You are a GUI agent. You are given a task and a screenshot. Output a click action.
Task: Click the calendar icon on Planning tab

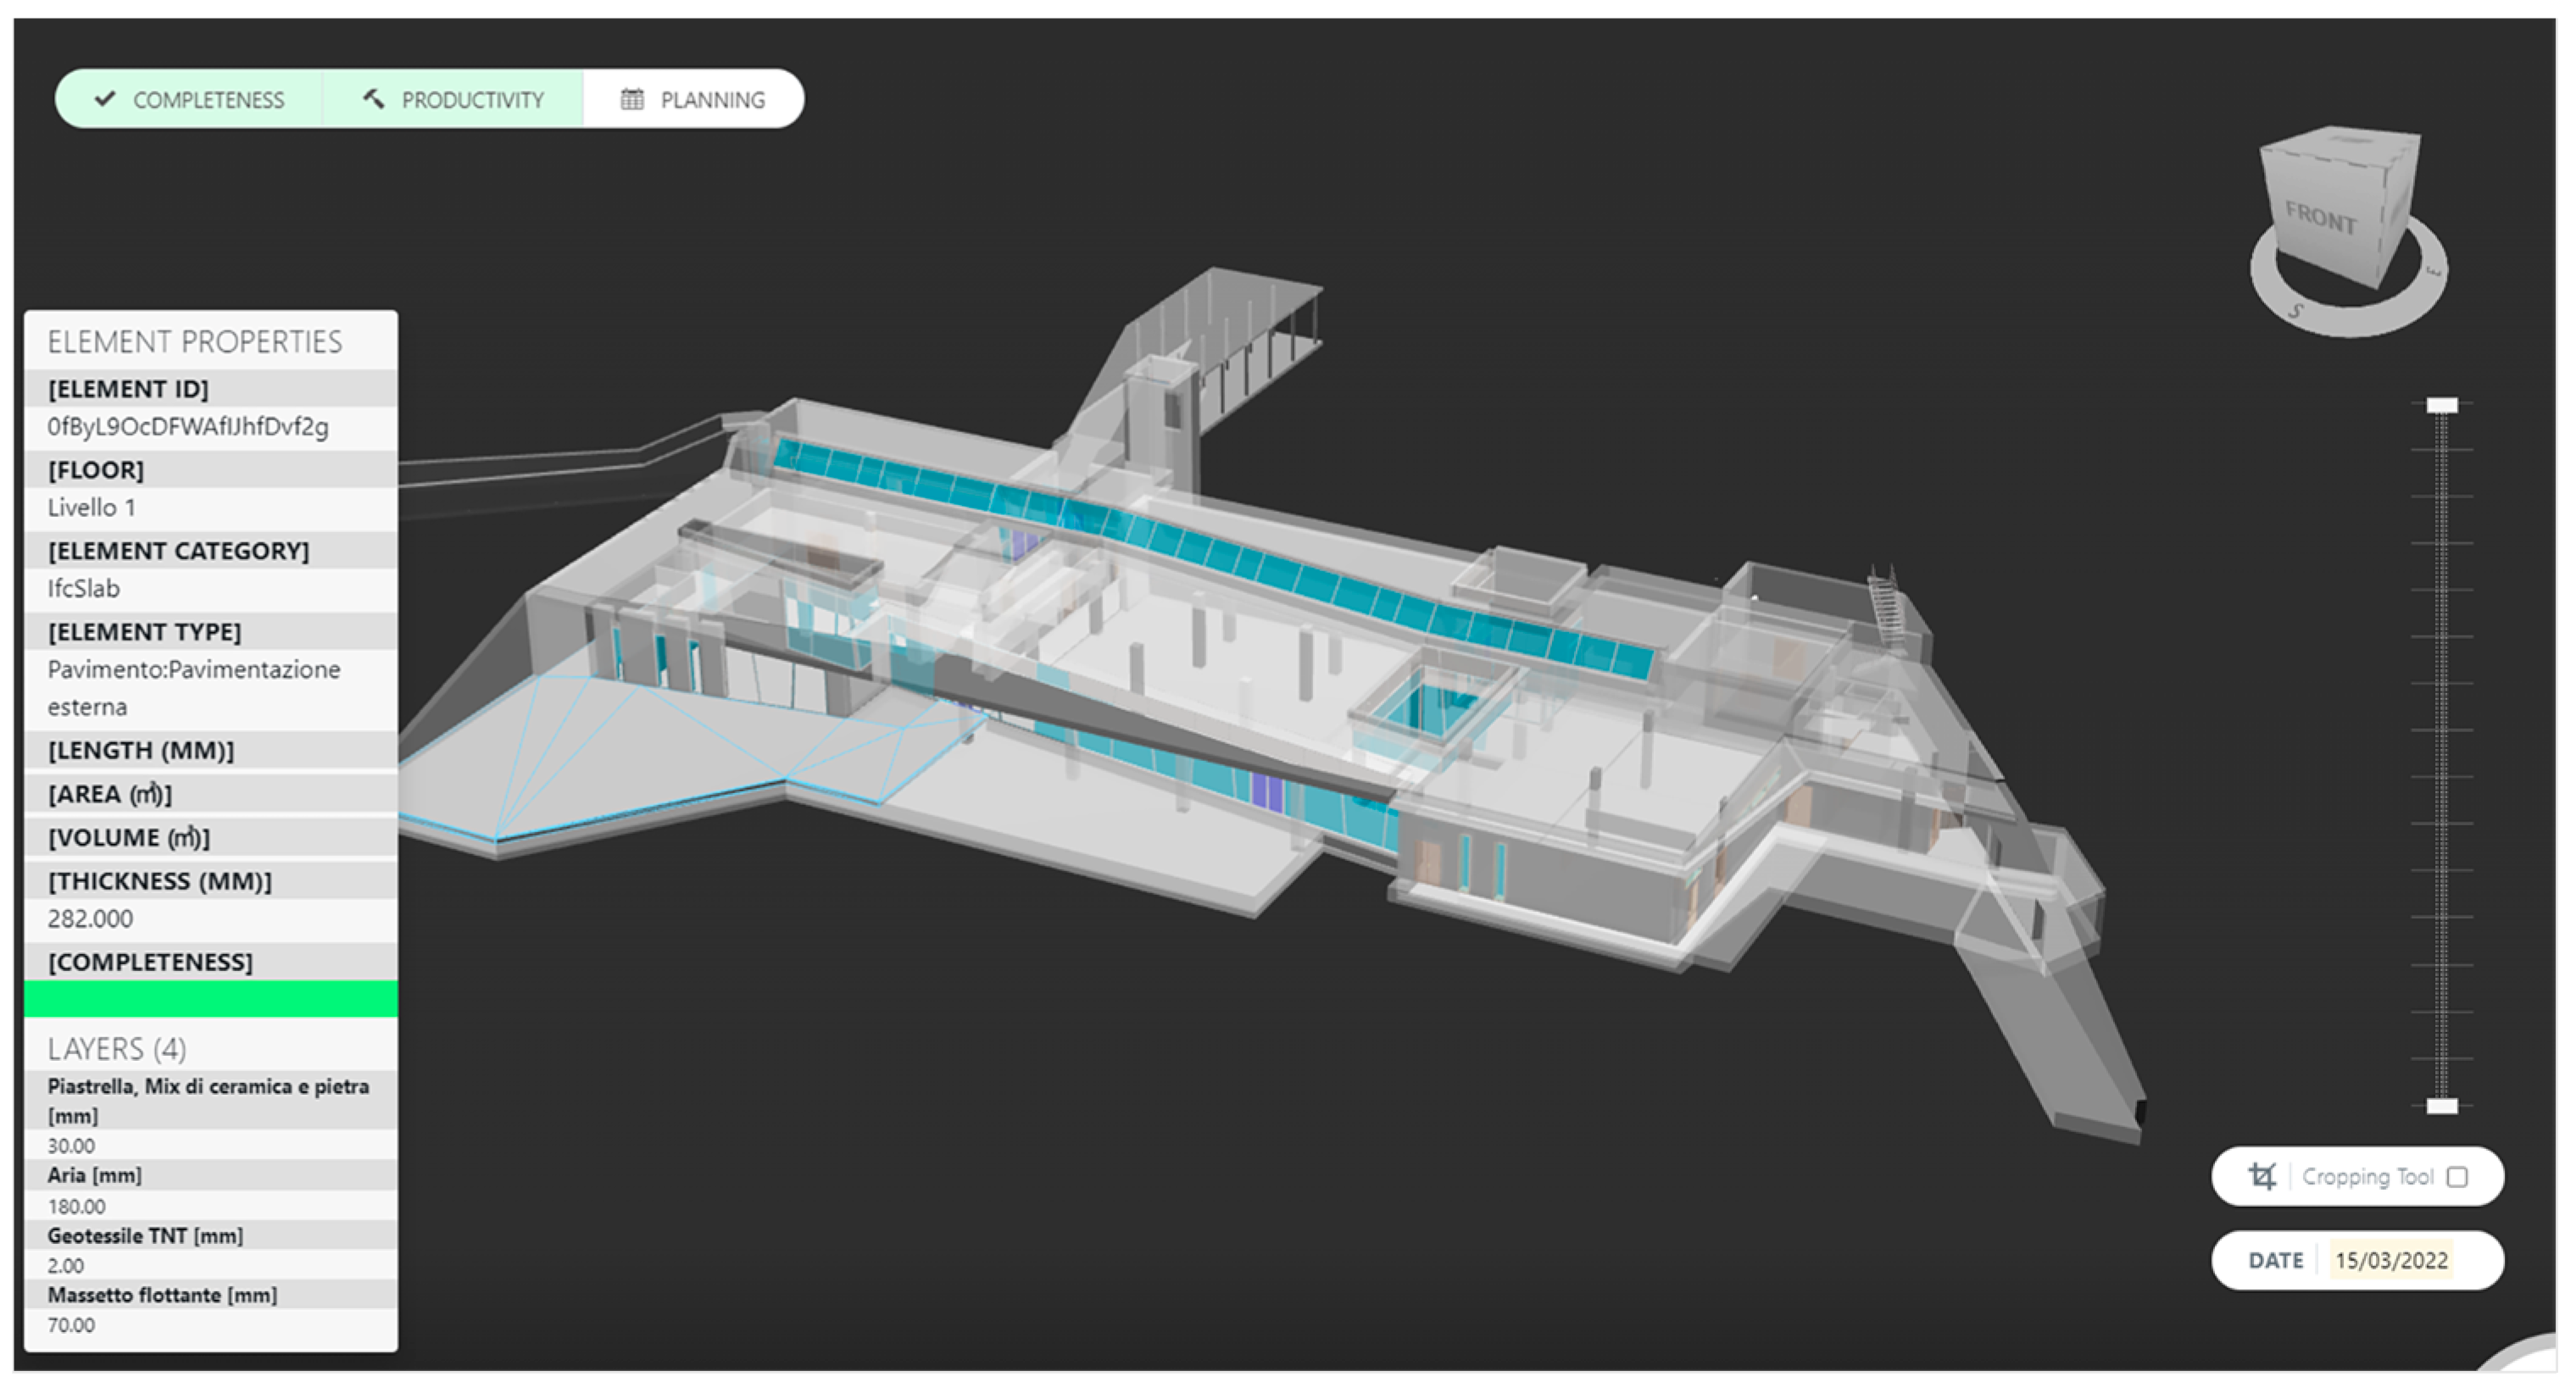[632, 99]
